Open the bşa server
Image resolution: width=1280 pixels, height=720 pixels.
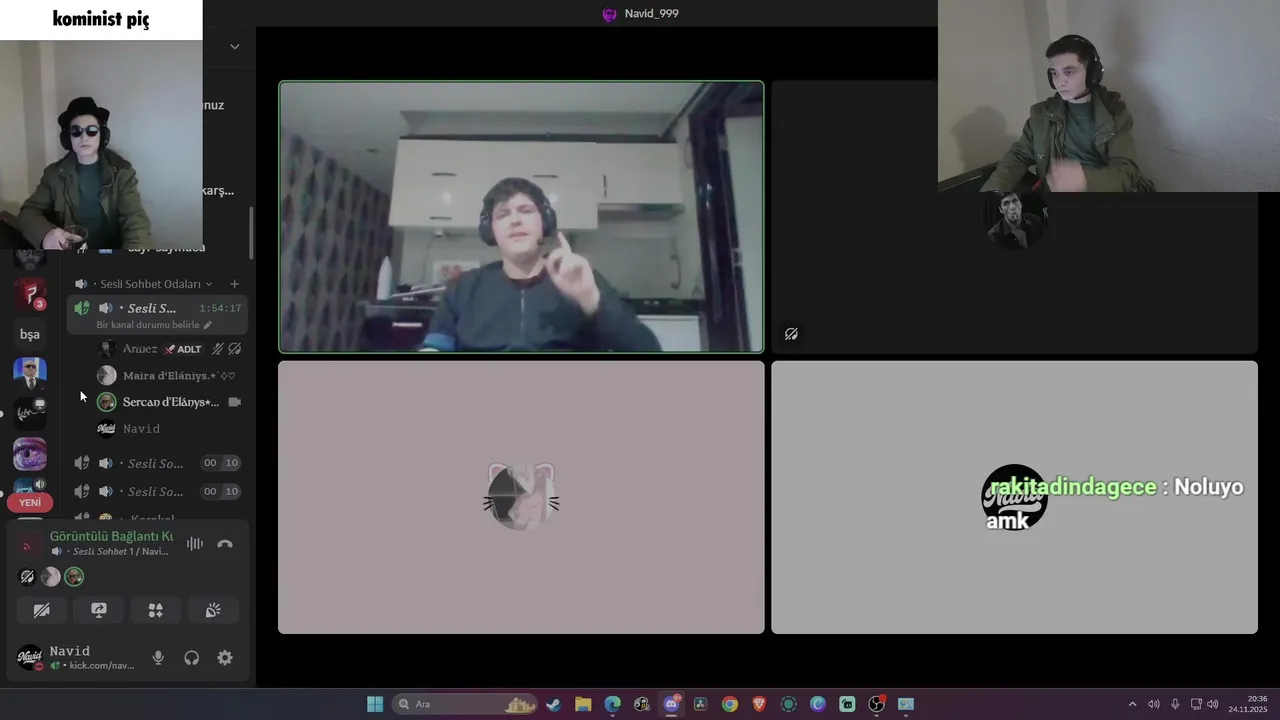pyautogui.click(x=30, y=334)
